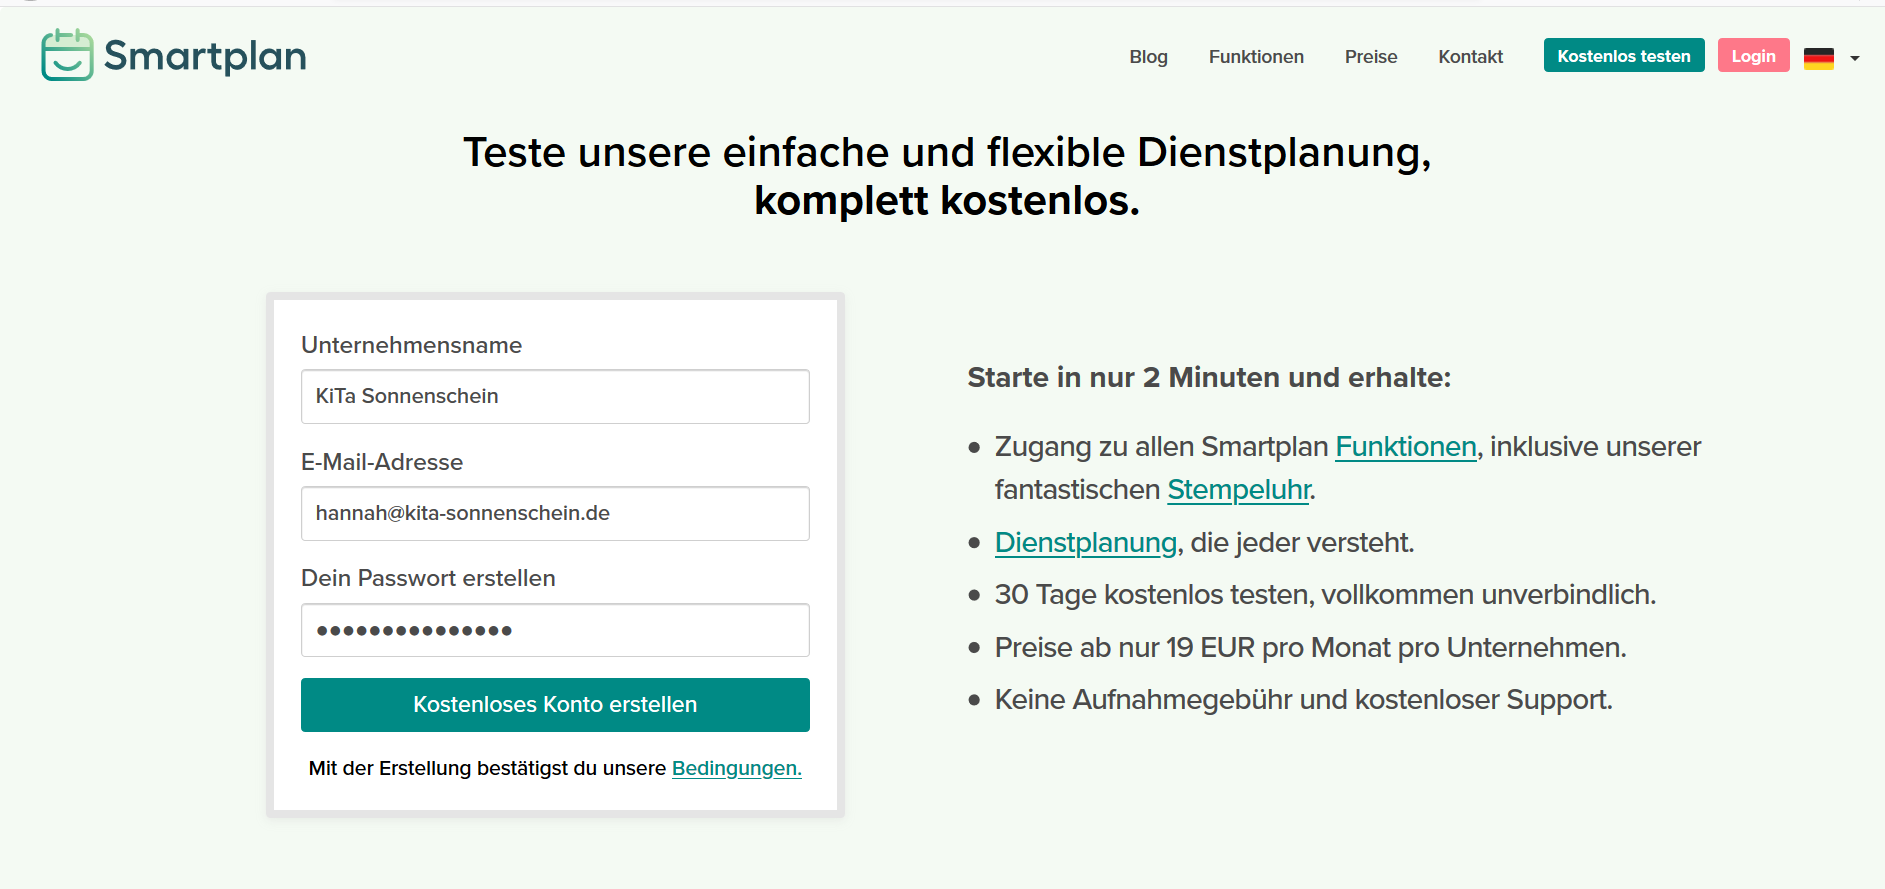
Task: Navigate to the Kontakt page
Action: pyautogui.click(x=1470, y=57)
